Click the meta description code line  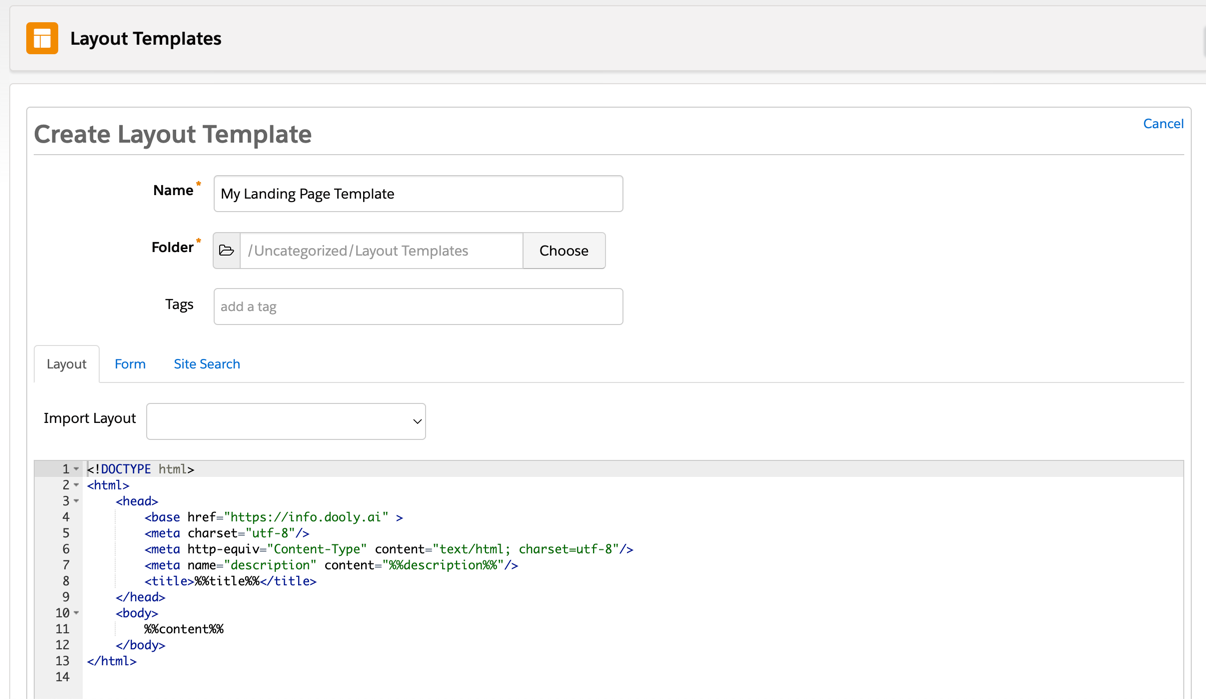pos(331,565)
